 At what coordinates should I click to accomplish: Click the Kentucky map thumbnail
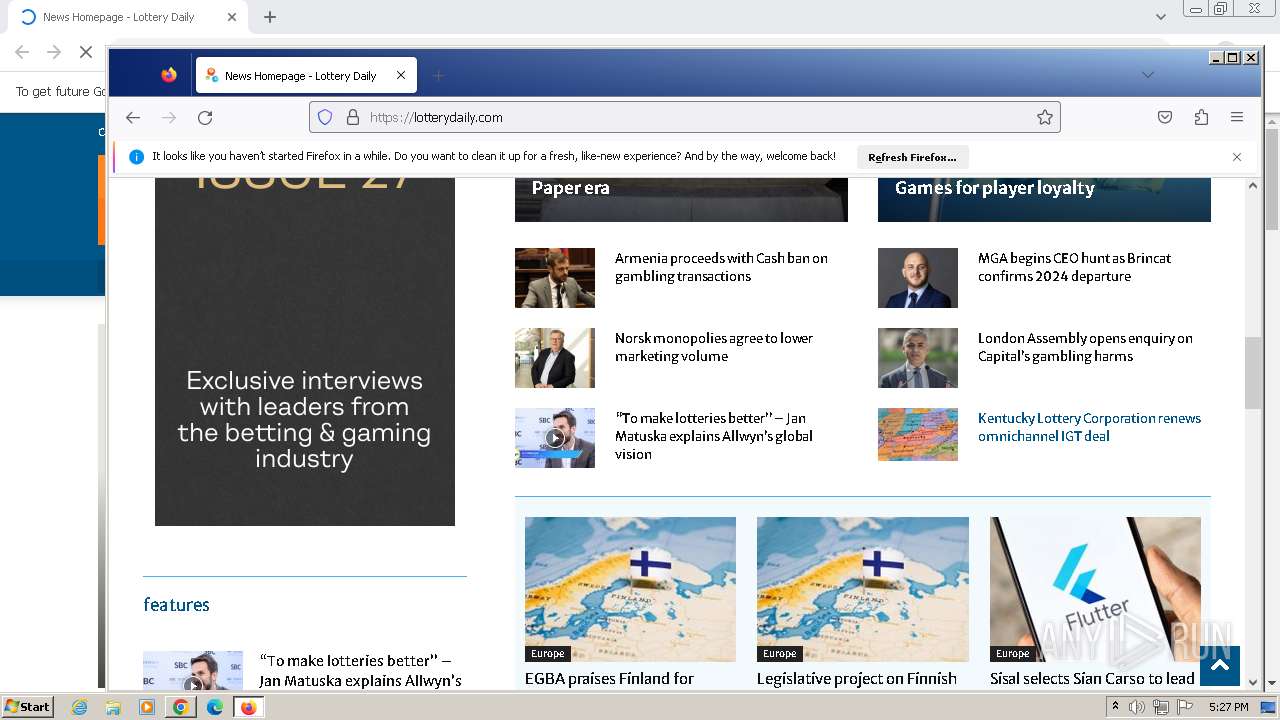click(x=918, y=434)
